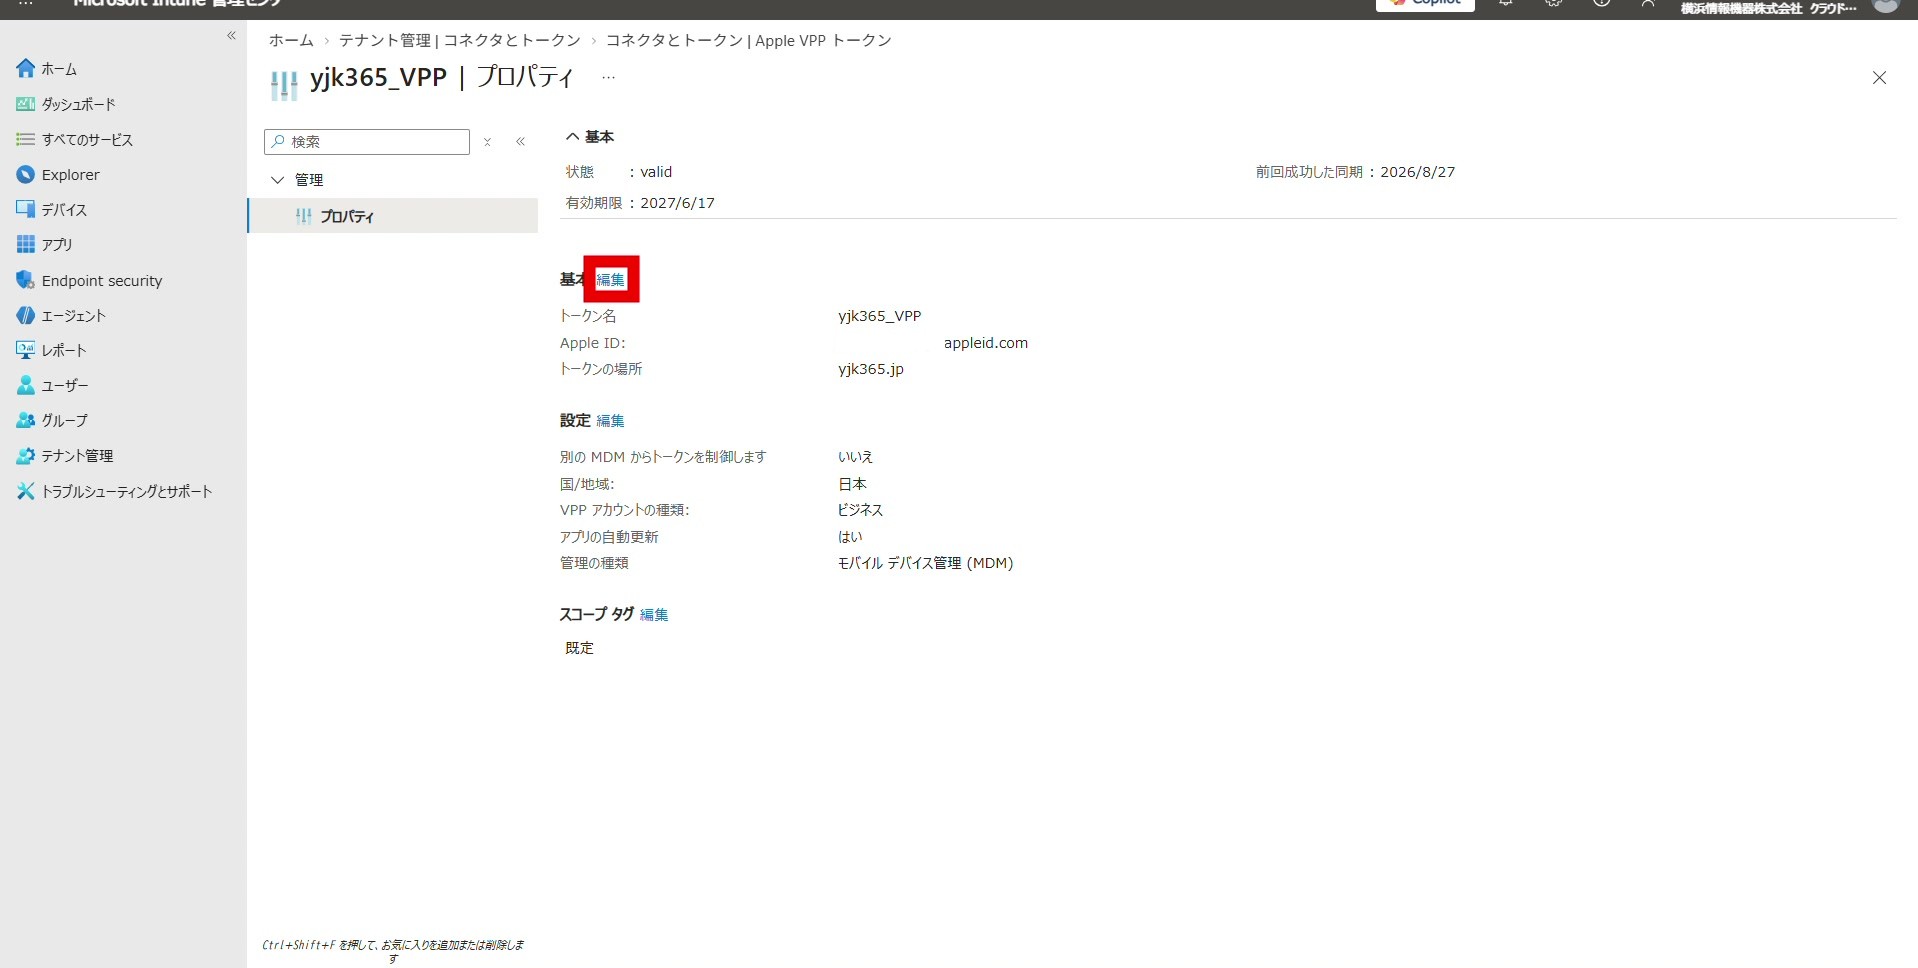Close the yjk365_VPP properties blade
The height and width of the screenshot is (968, 1918).
pyautogui.click(x=1879, y=78)
